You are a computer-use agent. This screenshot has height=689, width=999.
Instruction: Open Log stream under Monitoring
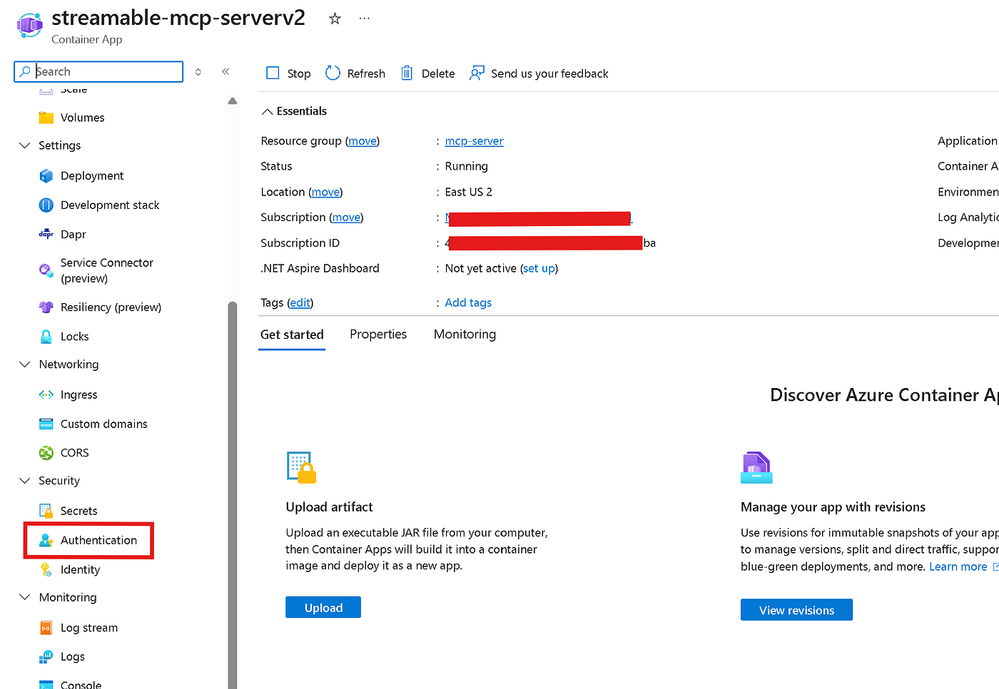tap(89, 628)
